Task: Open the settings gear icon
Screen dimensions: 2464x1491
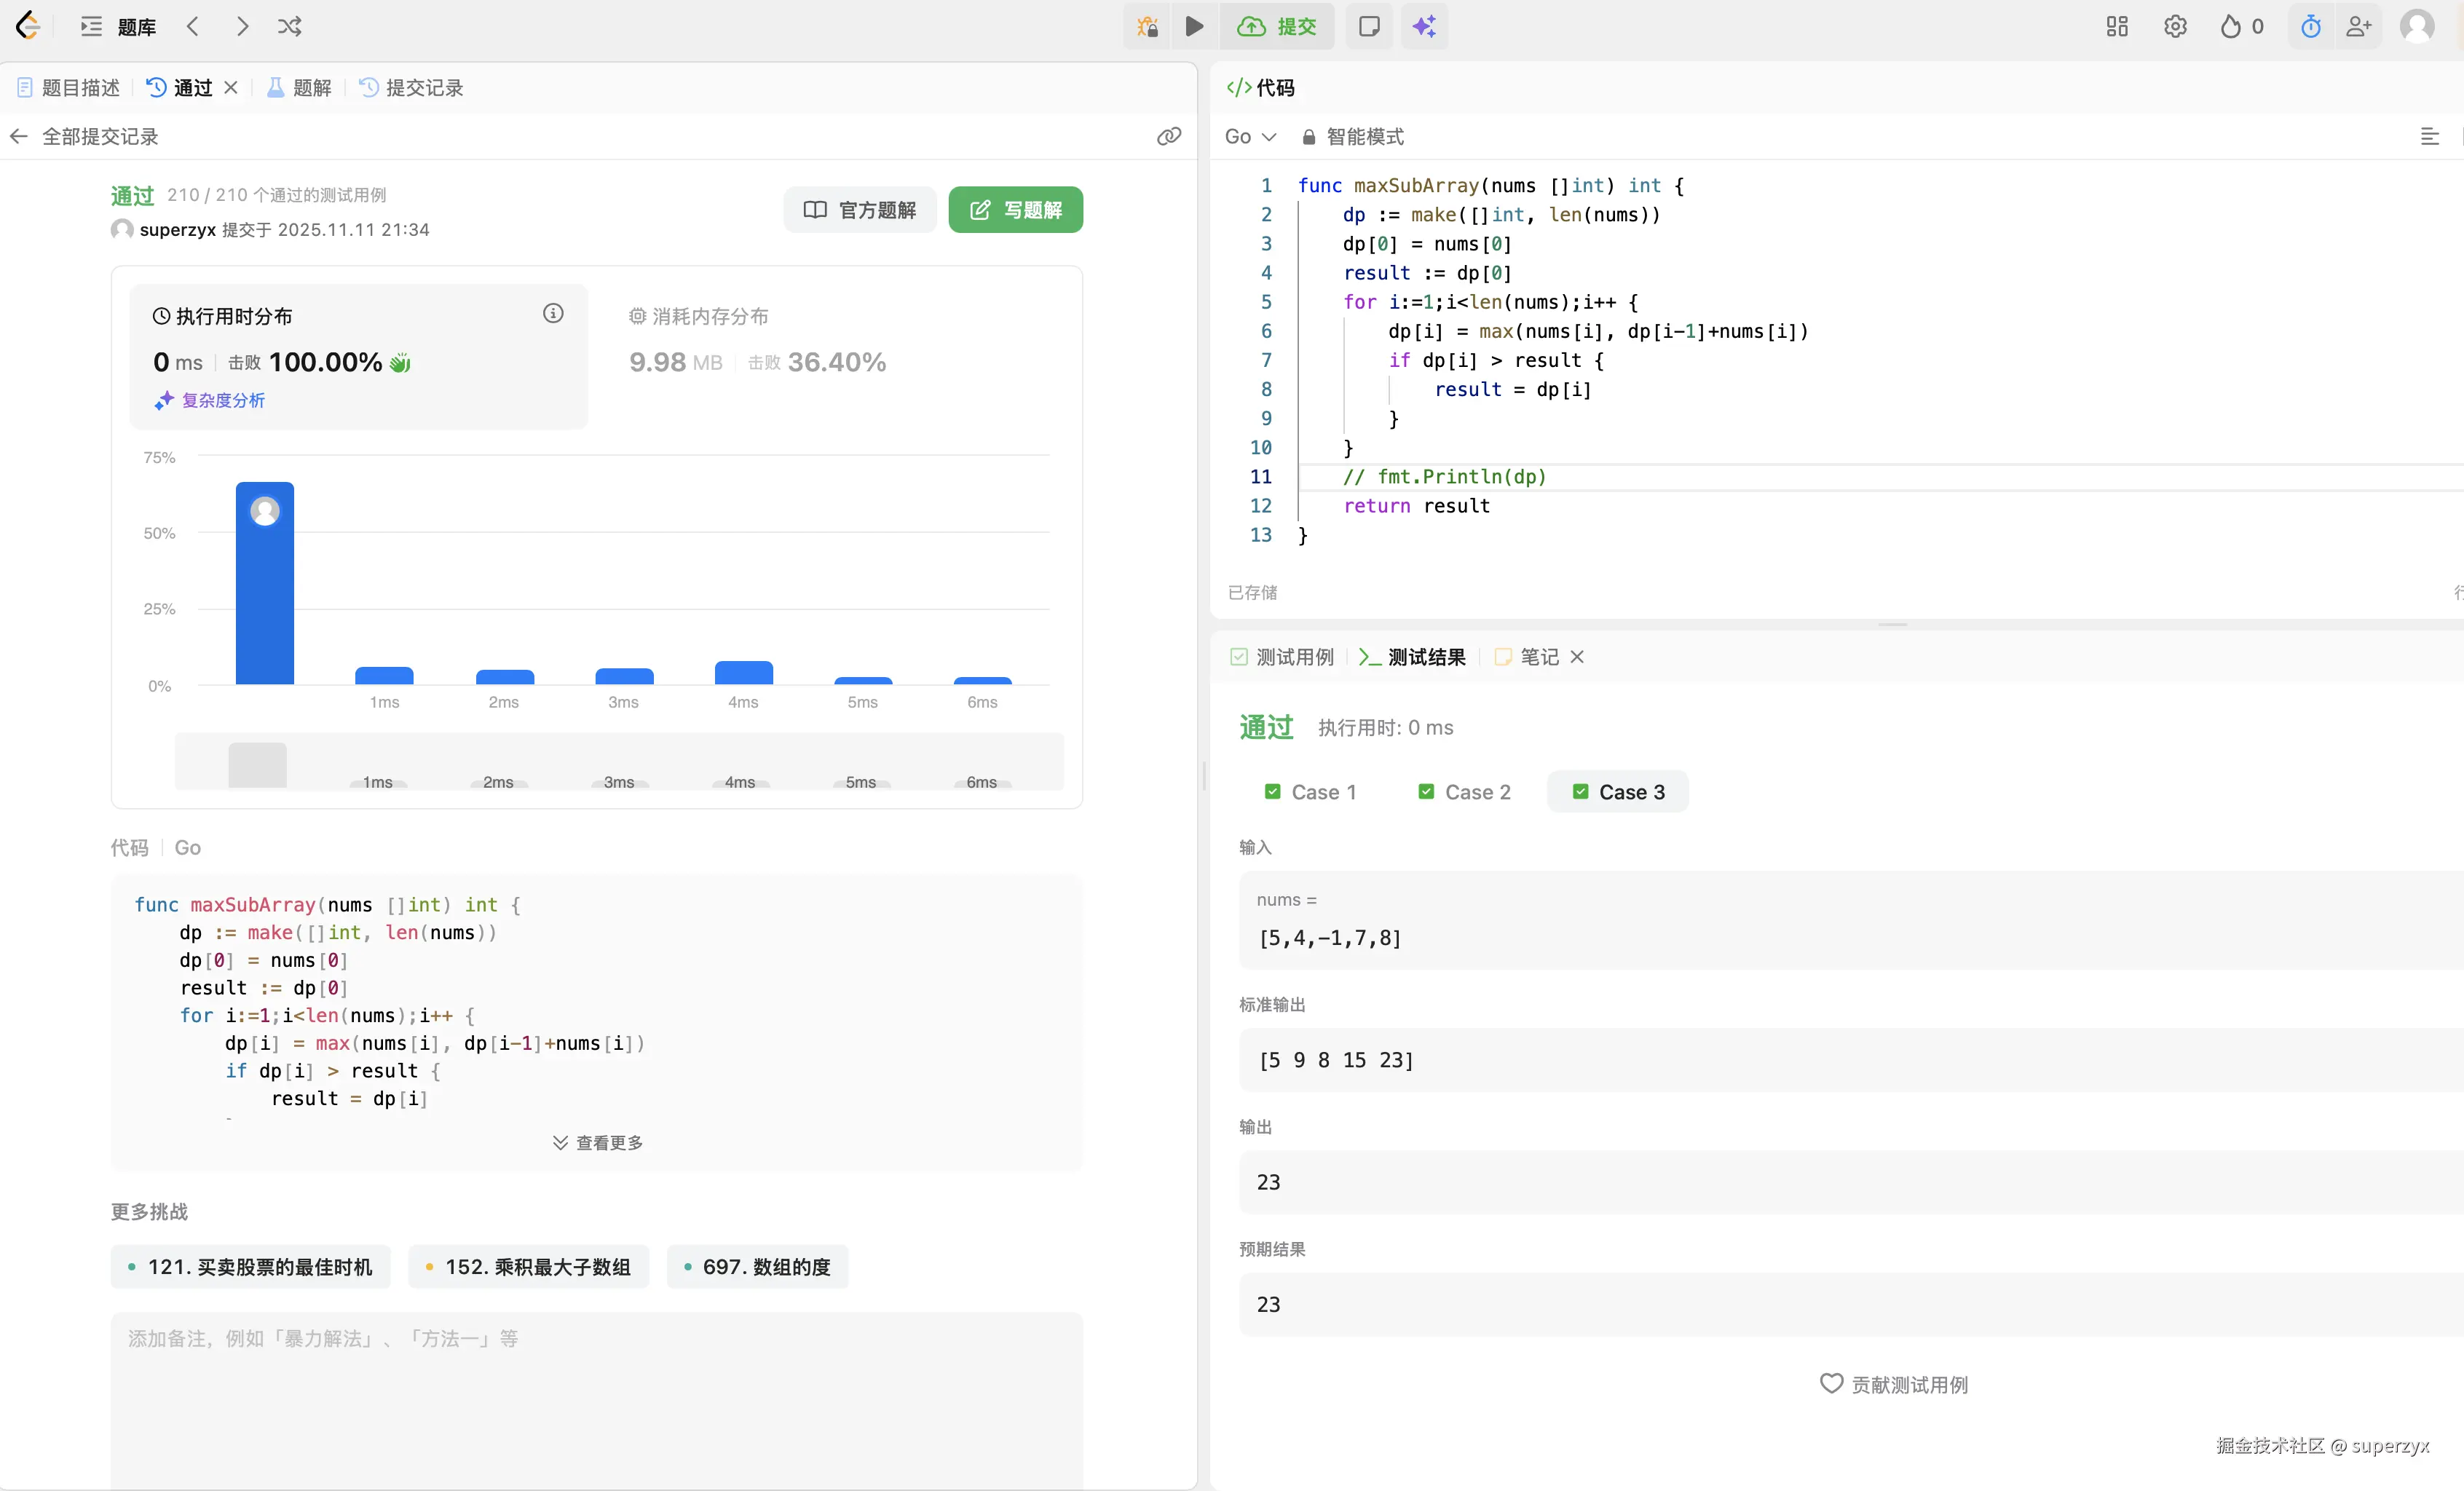Action: pyautogui.click(x=2175, y=27)
